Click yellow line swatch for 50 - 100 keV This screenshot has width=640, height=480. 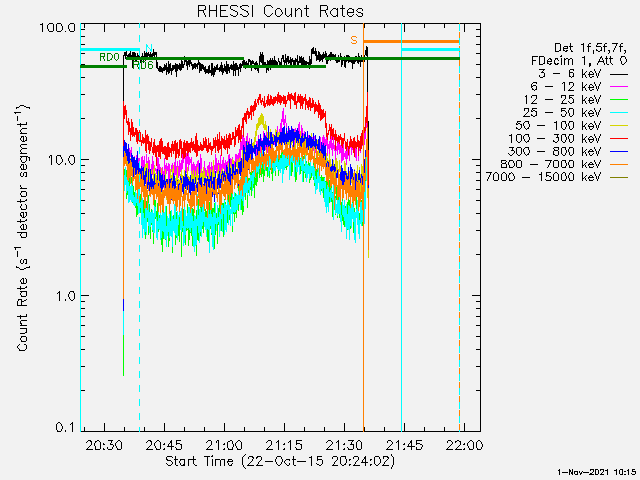tap(619, 126)
